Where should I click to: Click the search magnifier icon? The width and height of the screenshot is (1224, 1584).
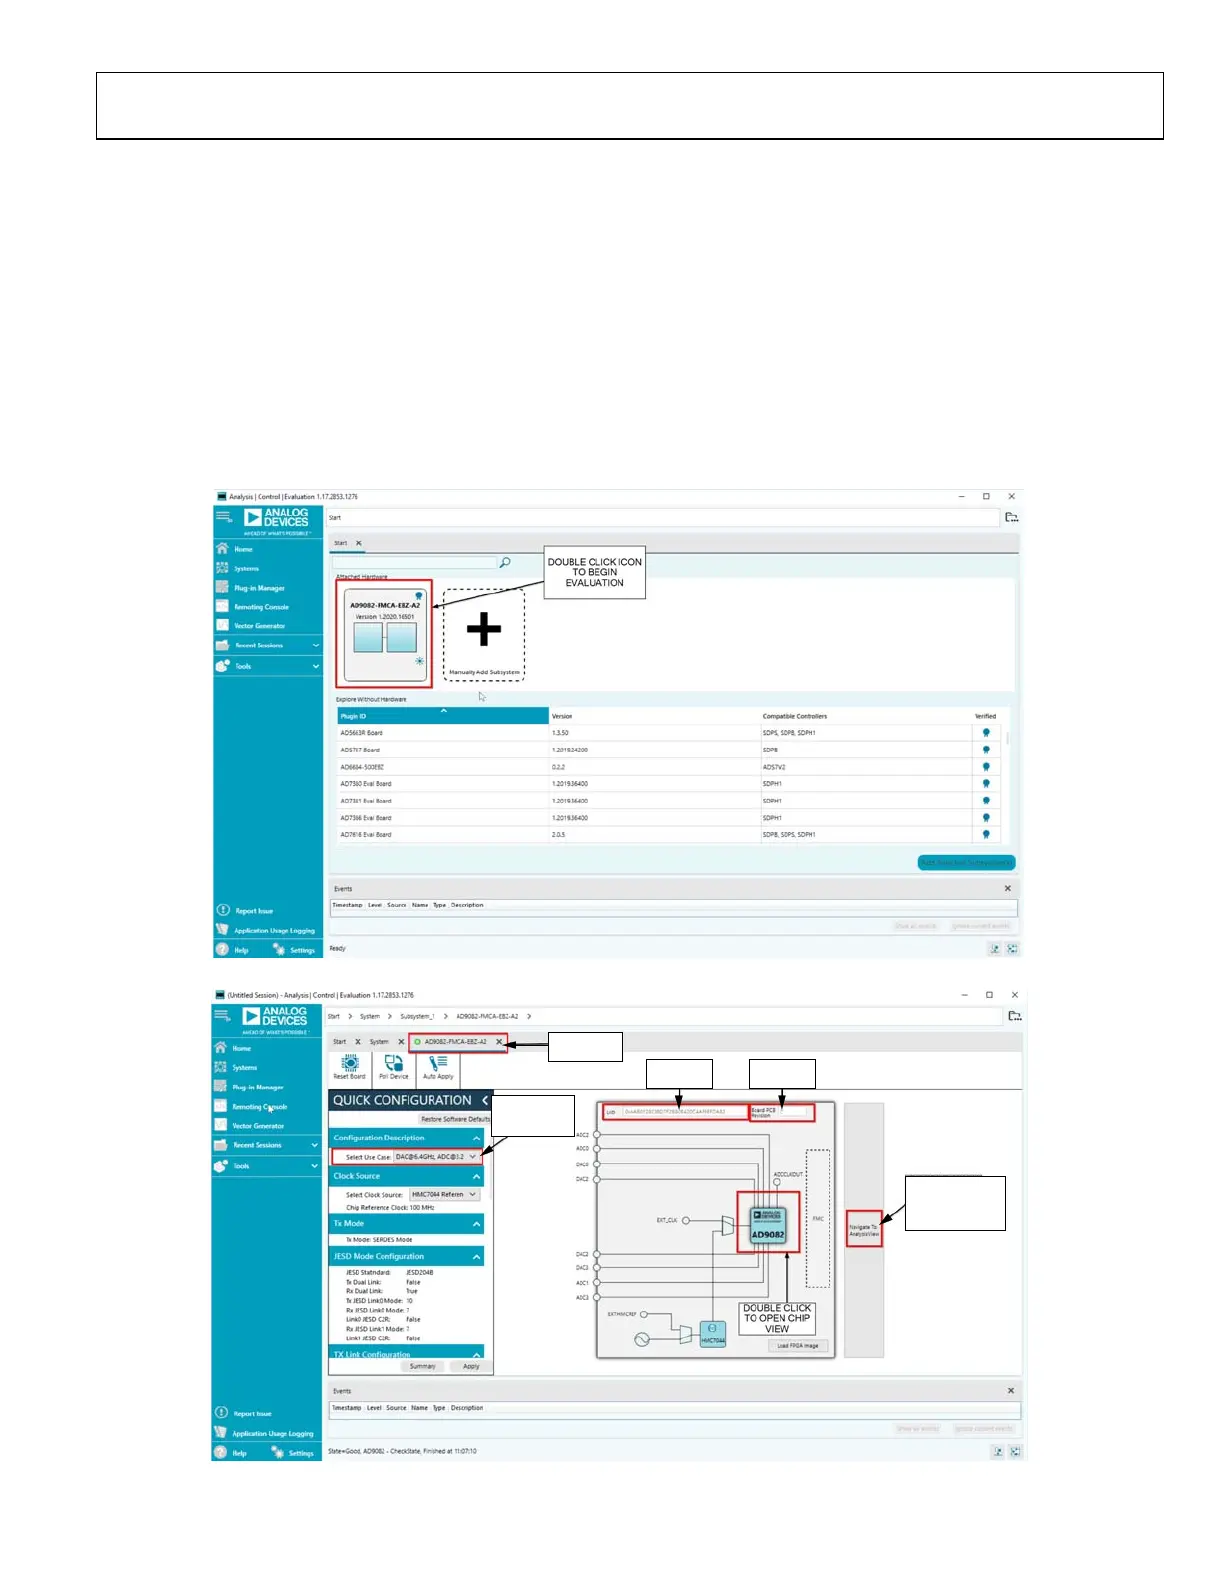505,562
